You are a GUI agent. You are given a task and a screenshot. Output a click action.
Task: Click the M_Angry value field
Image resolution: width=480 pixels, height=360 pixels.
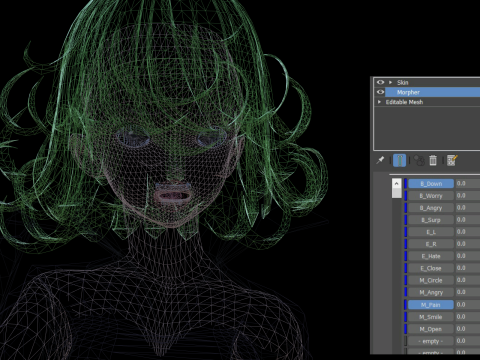tap(468, 292)
